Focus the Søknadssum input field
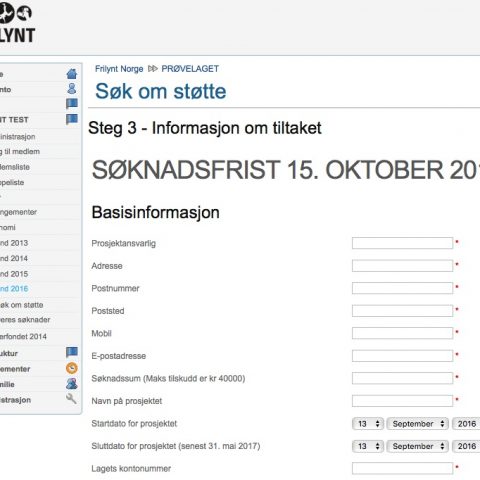 click(x=402, y=378)
